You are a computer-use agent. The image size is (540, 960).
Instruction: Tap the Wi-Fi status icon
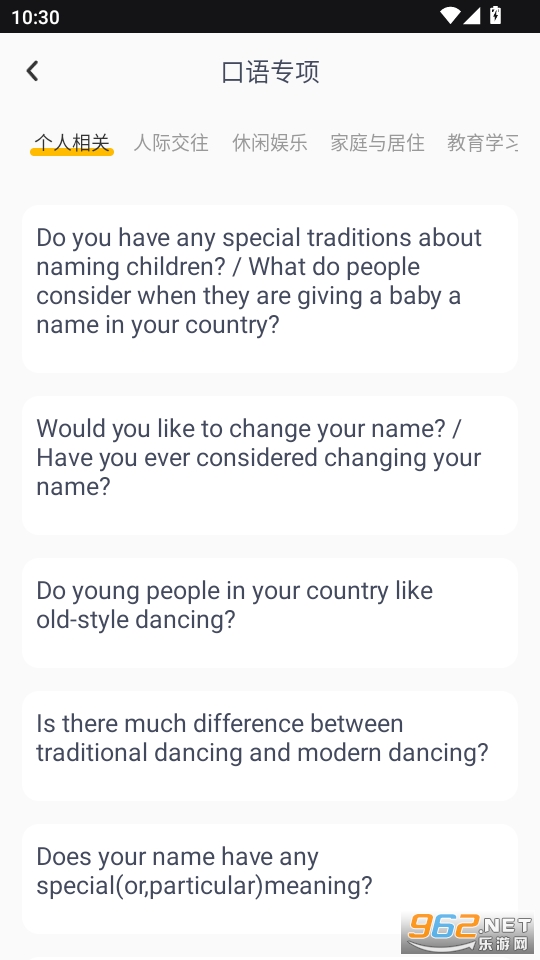450,16
